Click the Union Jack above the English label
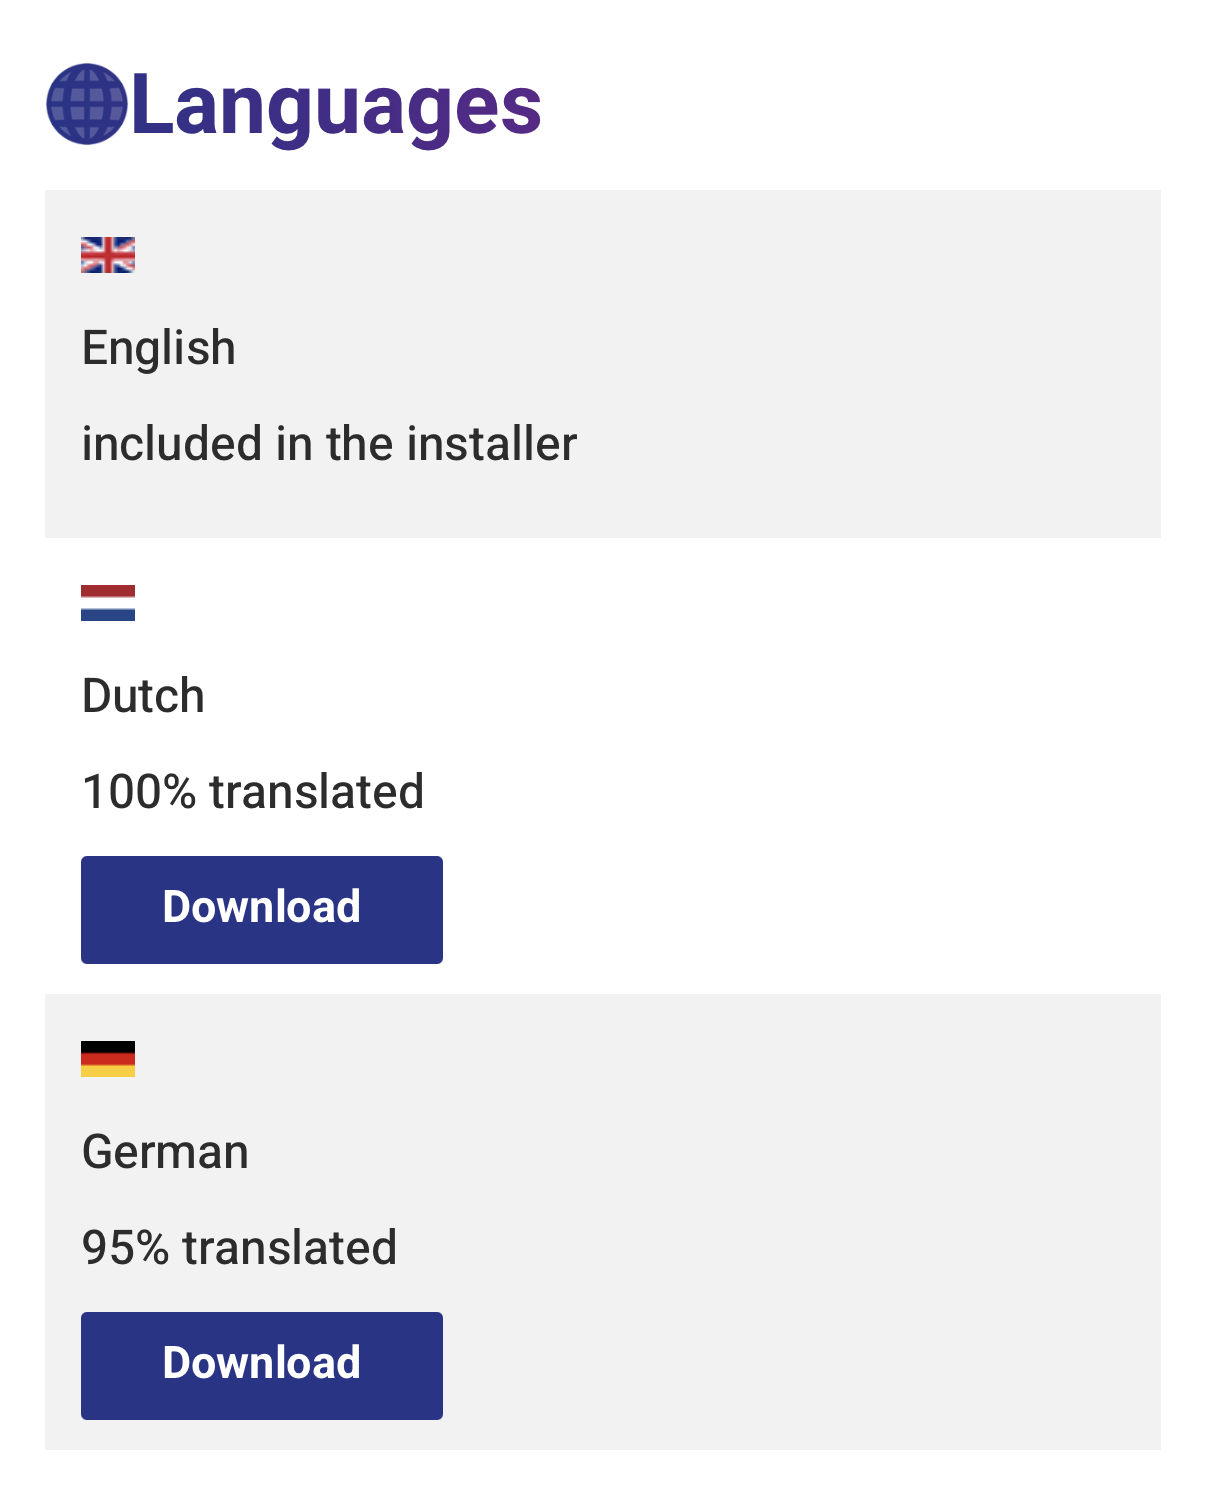Image resolution: width=1206 pixels, height=1501 pixels. tap(107, 257)
